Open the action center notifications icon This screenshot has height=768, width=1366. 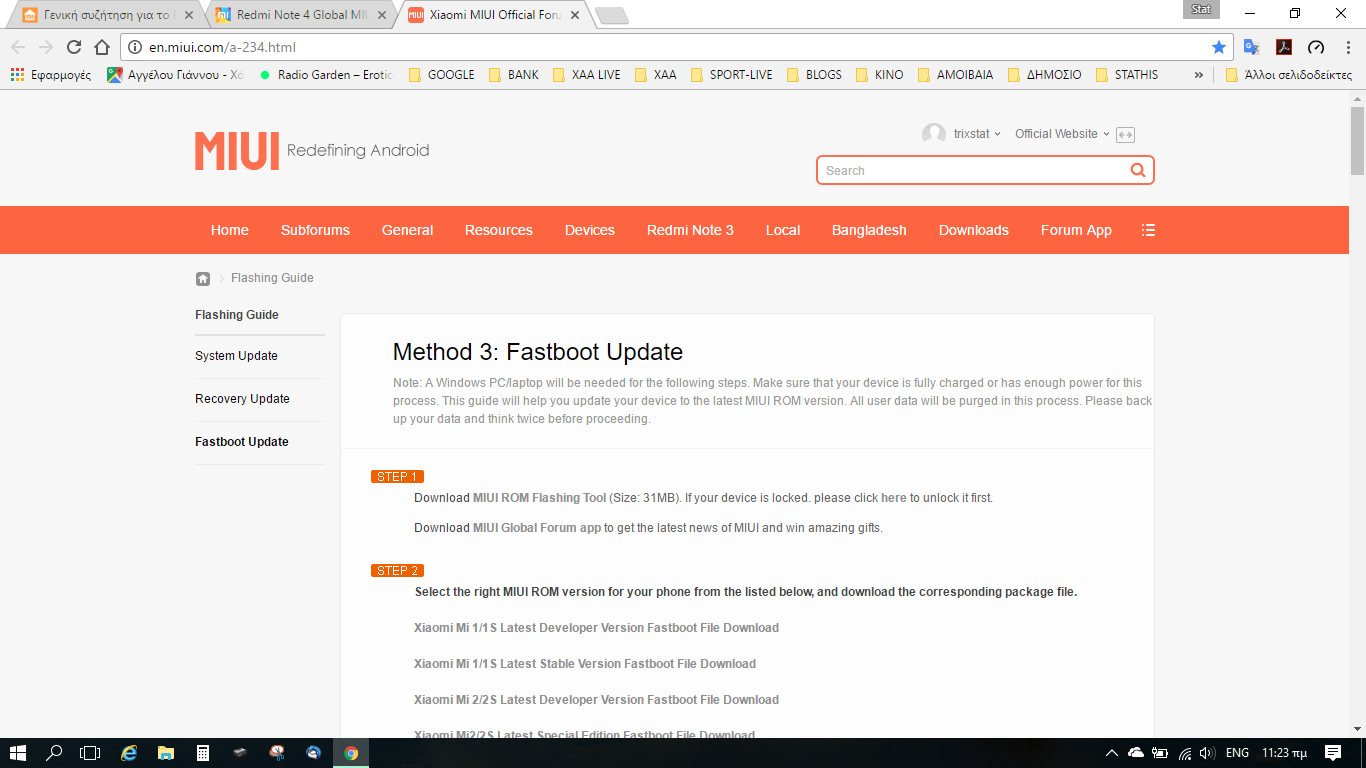1333,753
